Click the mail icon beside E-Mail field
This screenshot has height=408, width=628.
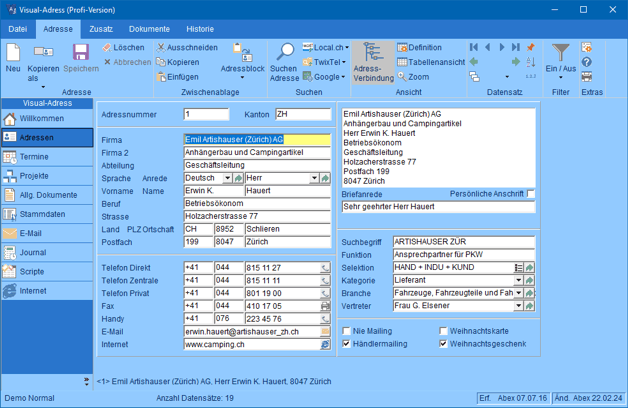click(x=325, y=332)
